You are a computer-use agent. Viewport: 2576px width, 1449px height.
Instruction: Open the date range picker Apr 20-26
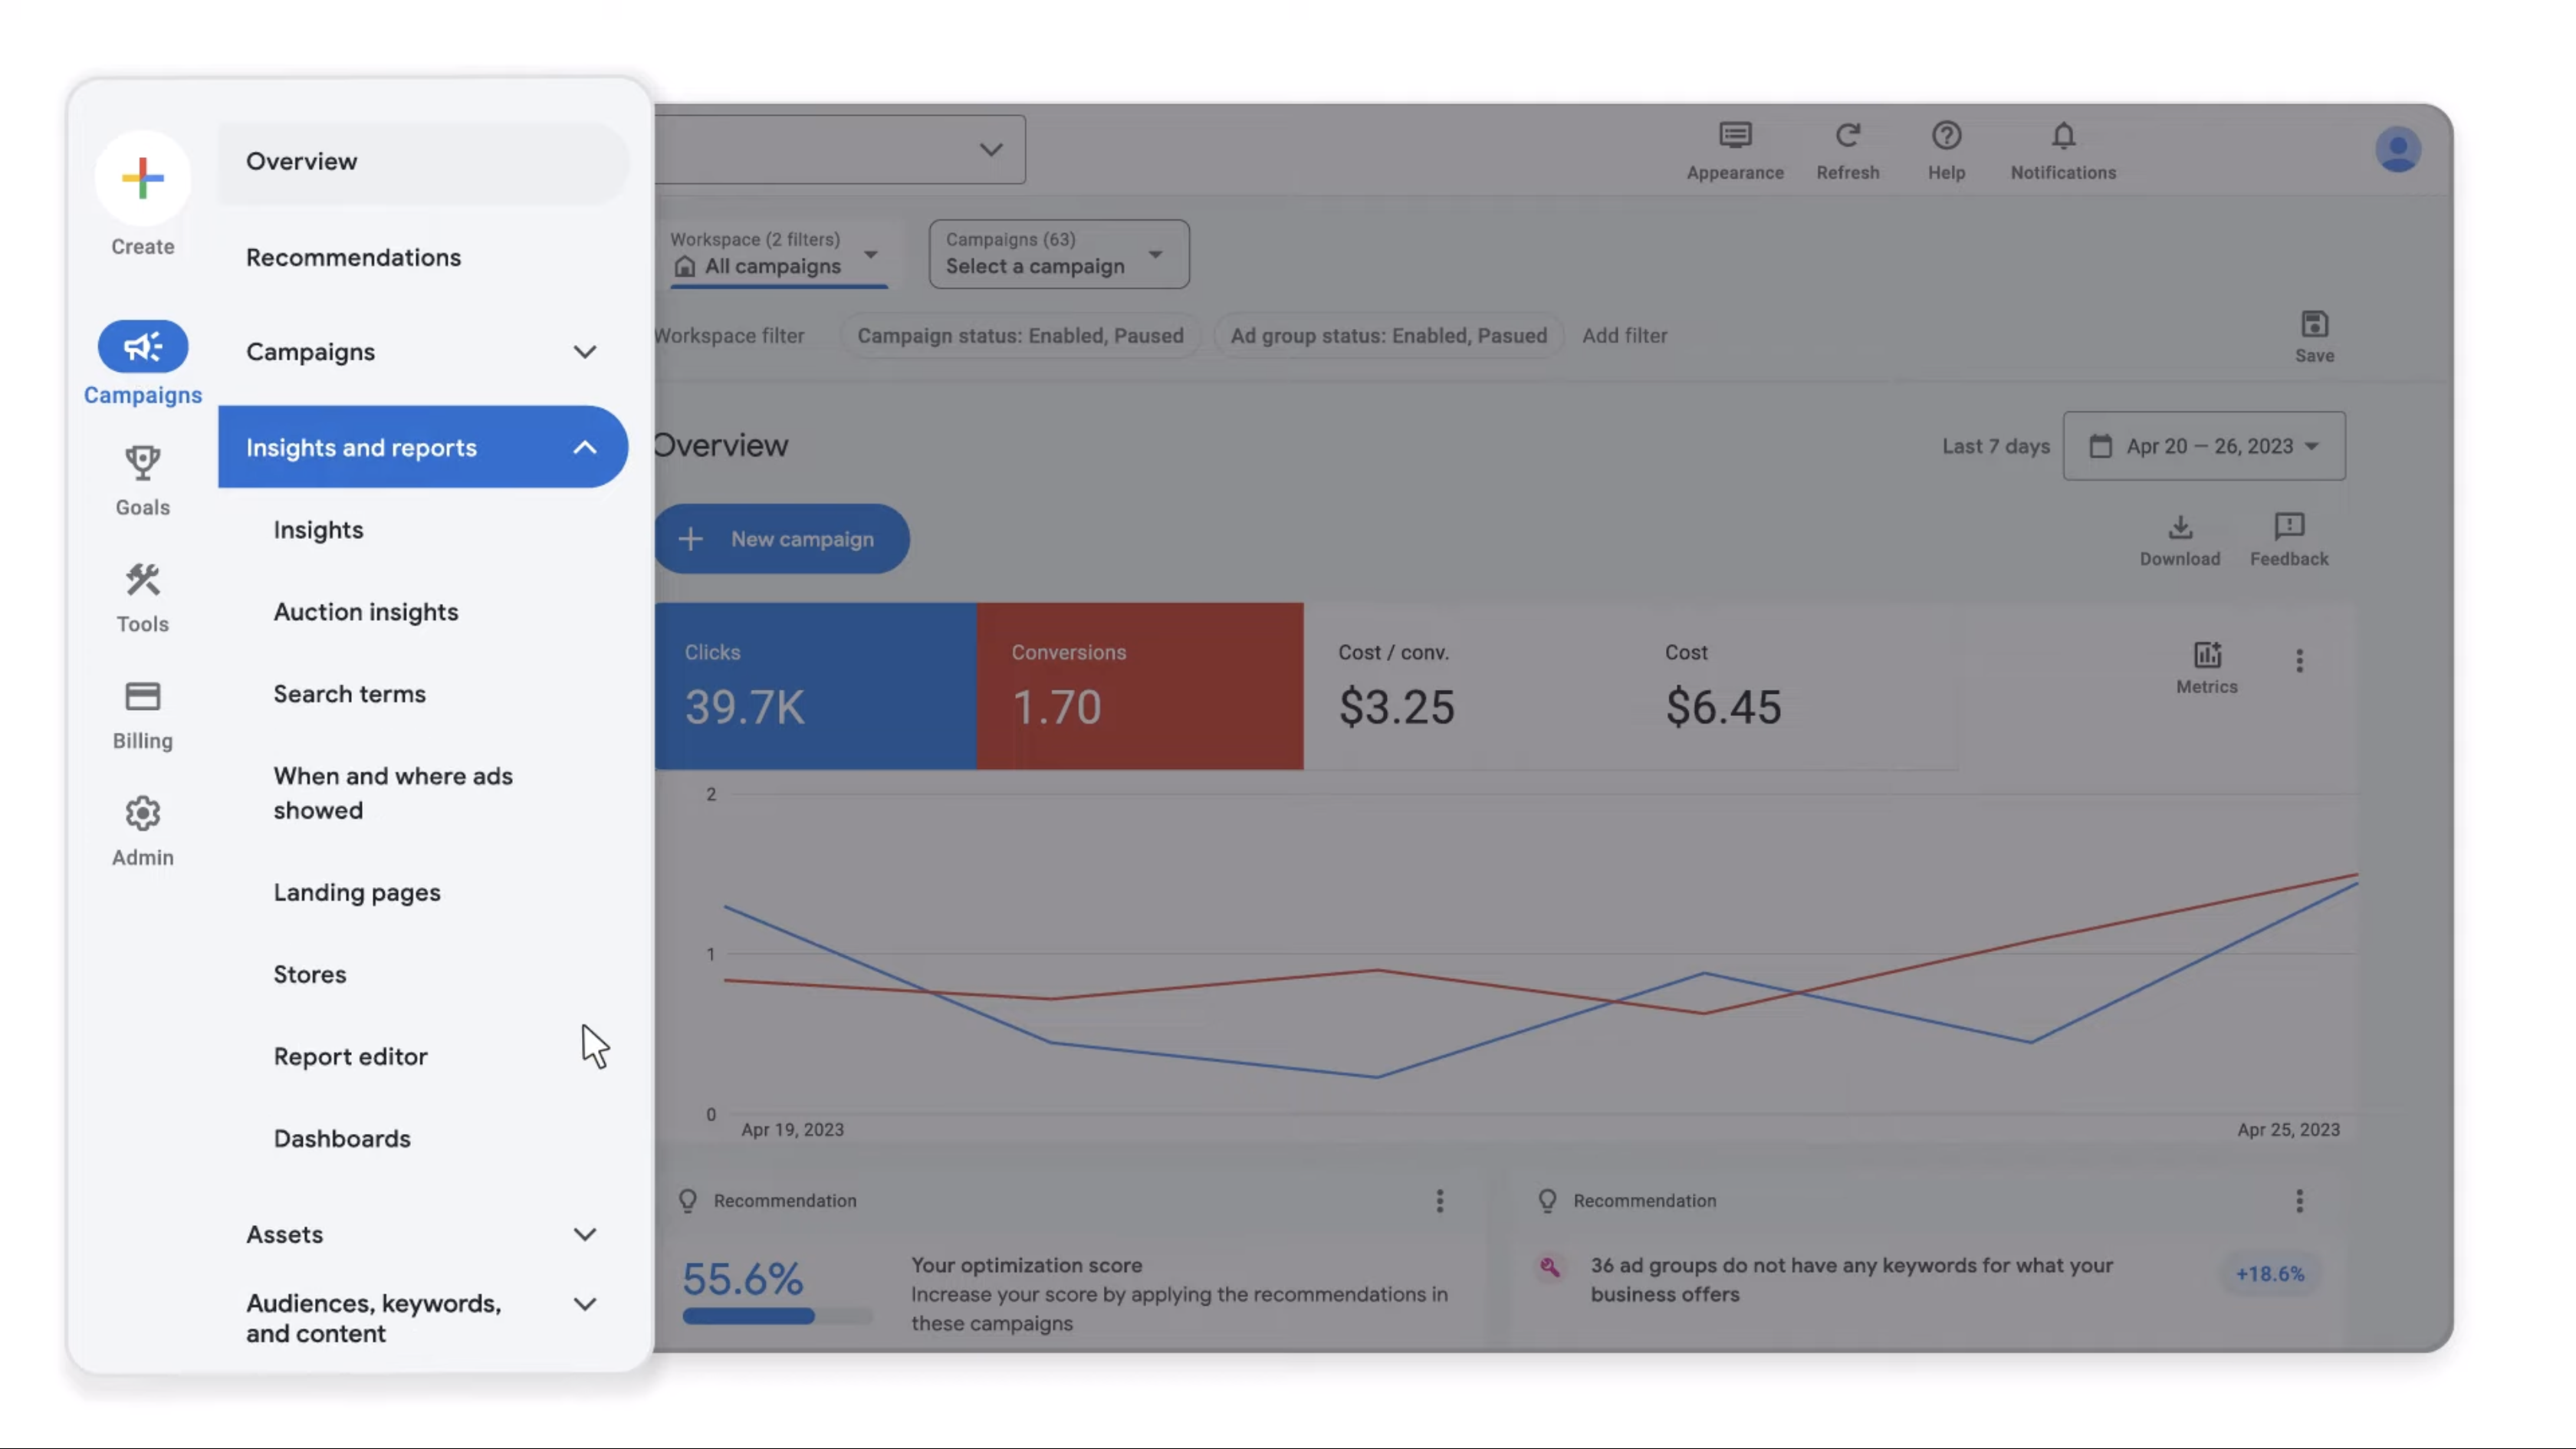tap(2203, 446)
